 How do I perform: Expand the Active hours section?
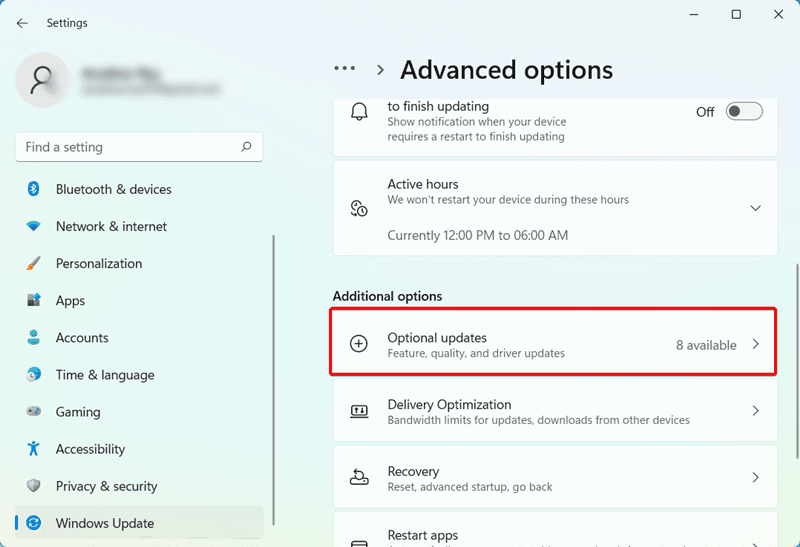click(x=755, y=208)
